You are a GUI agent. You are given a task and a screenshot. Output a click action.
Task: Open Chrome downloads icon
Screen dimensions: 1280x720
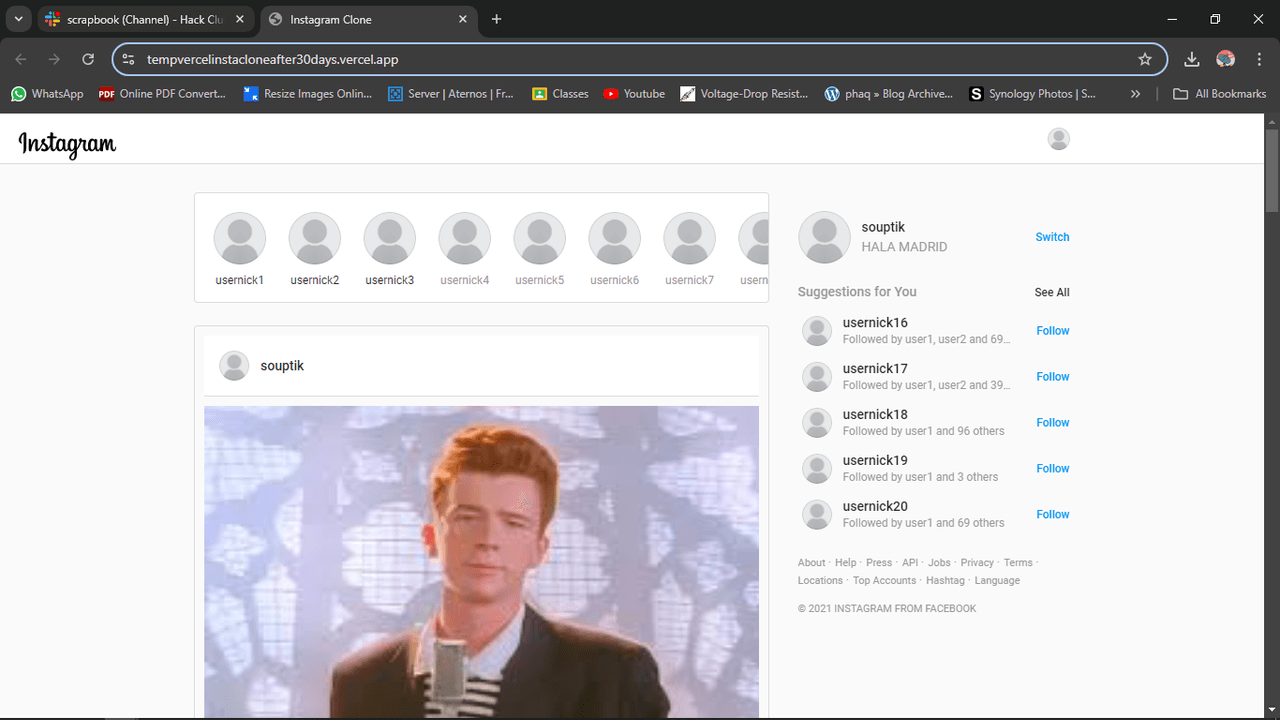(x=1191, y=59)
